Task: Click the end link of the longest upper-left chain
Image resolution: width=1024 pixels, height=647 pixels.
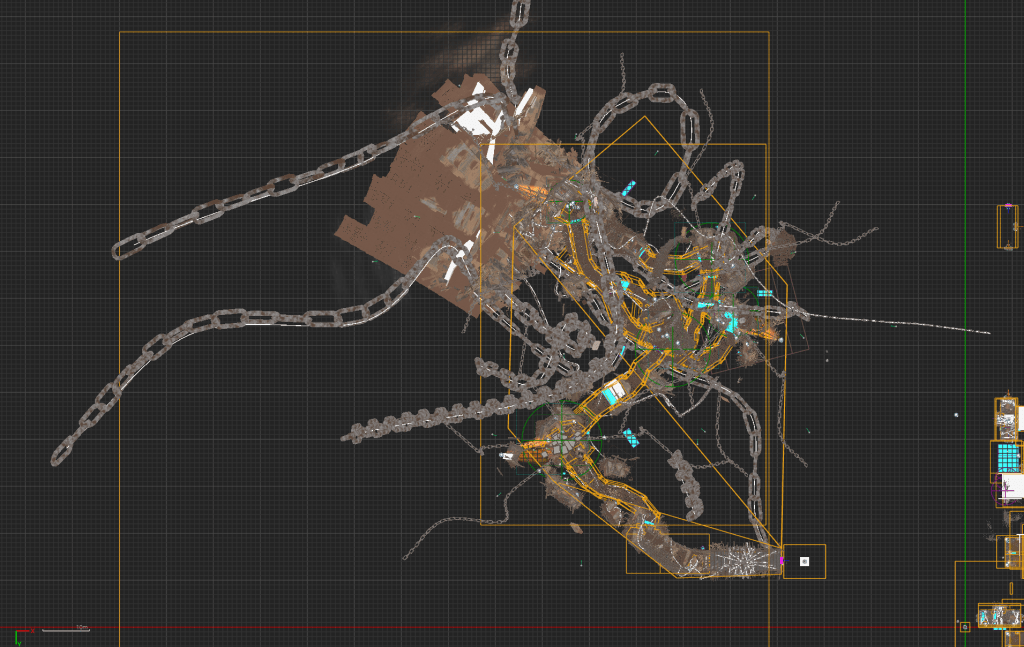Action: point(126,247)
